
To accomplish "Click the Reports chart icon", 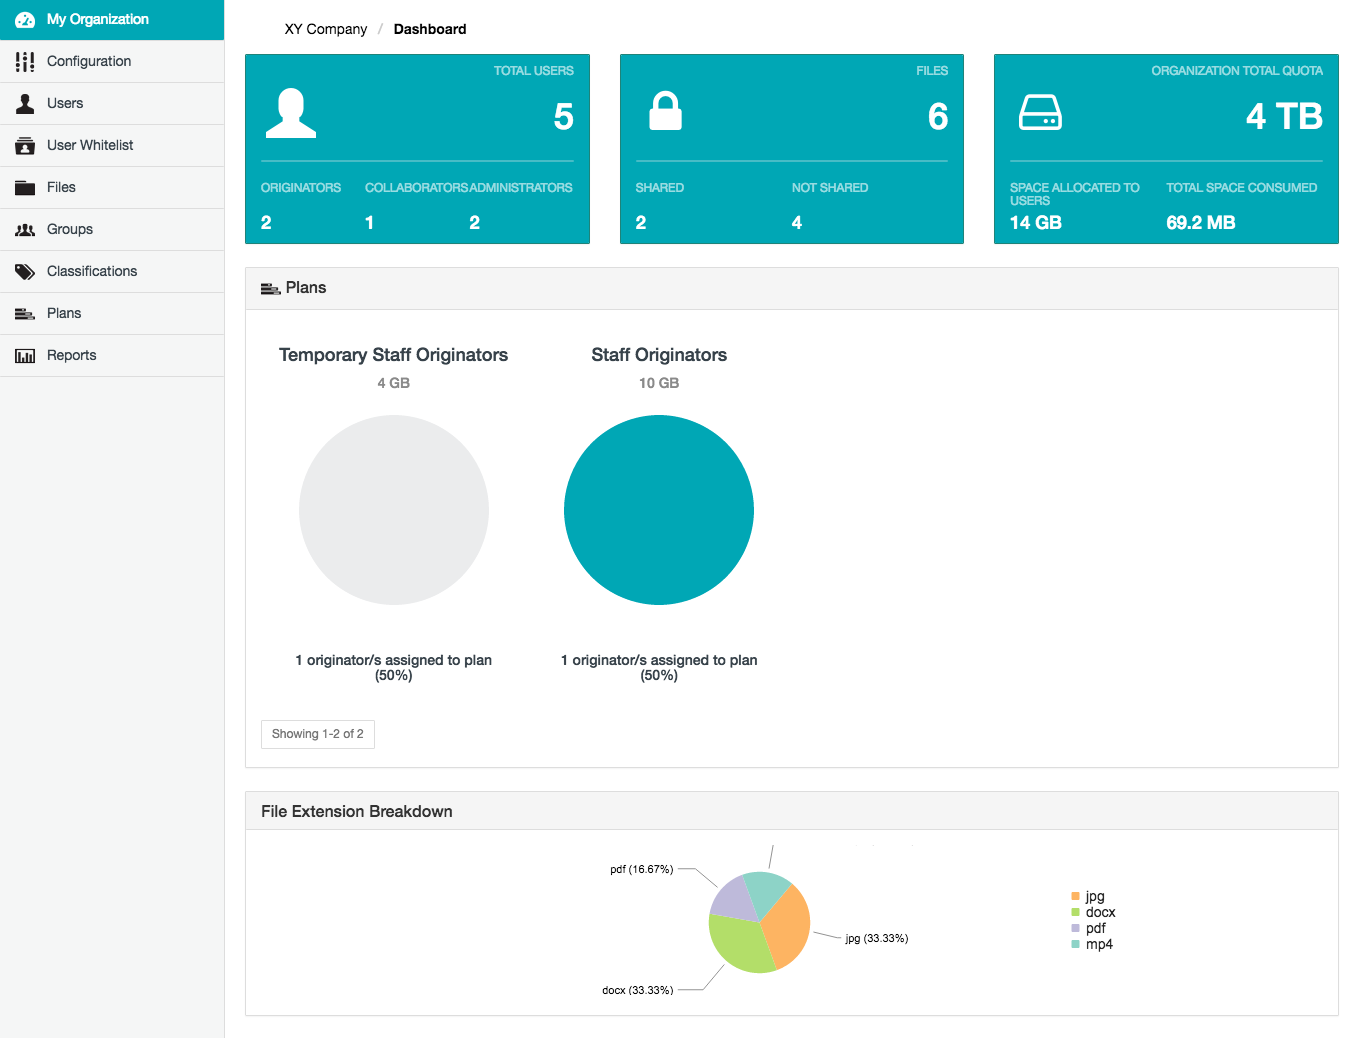I will (25, 356).
